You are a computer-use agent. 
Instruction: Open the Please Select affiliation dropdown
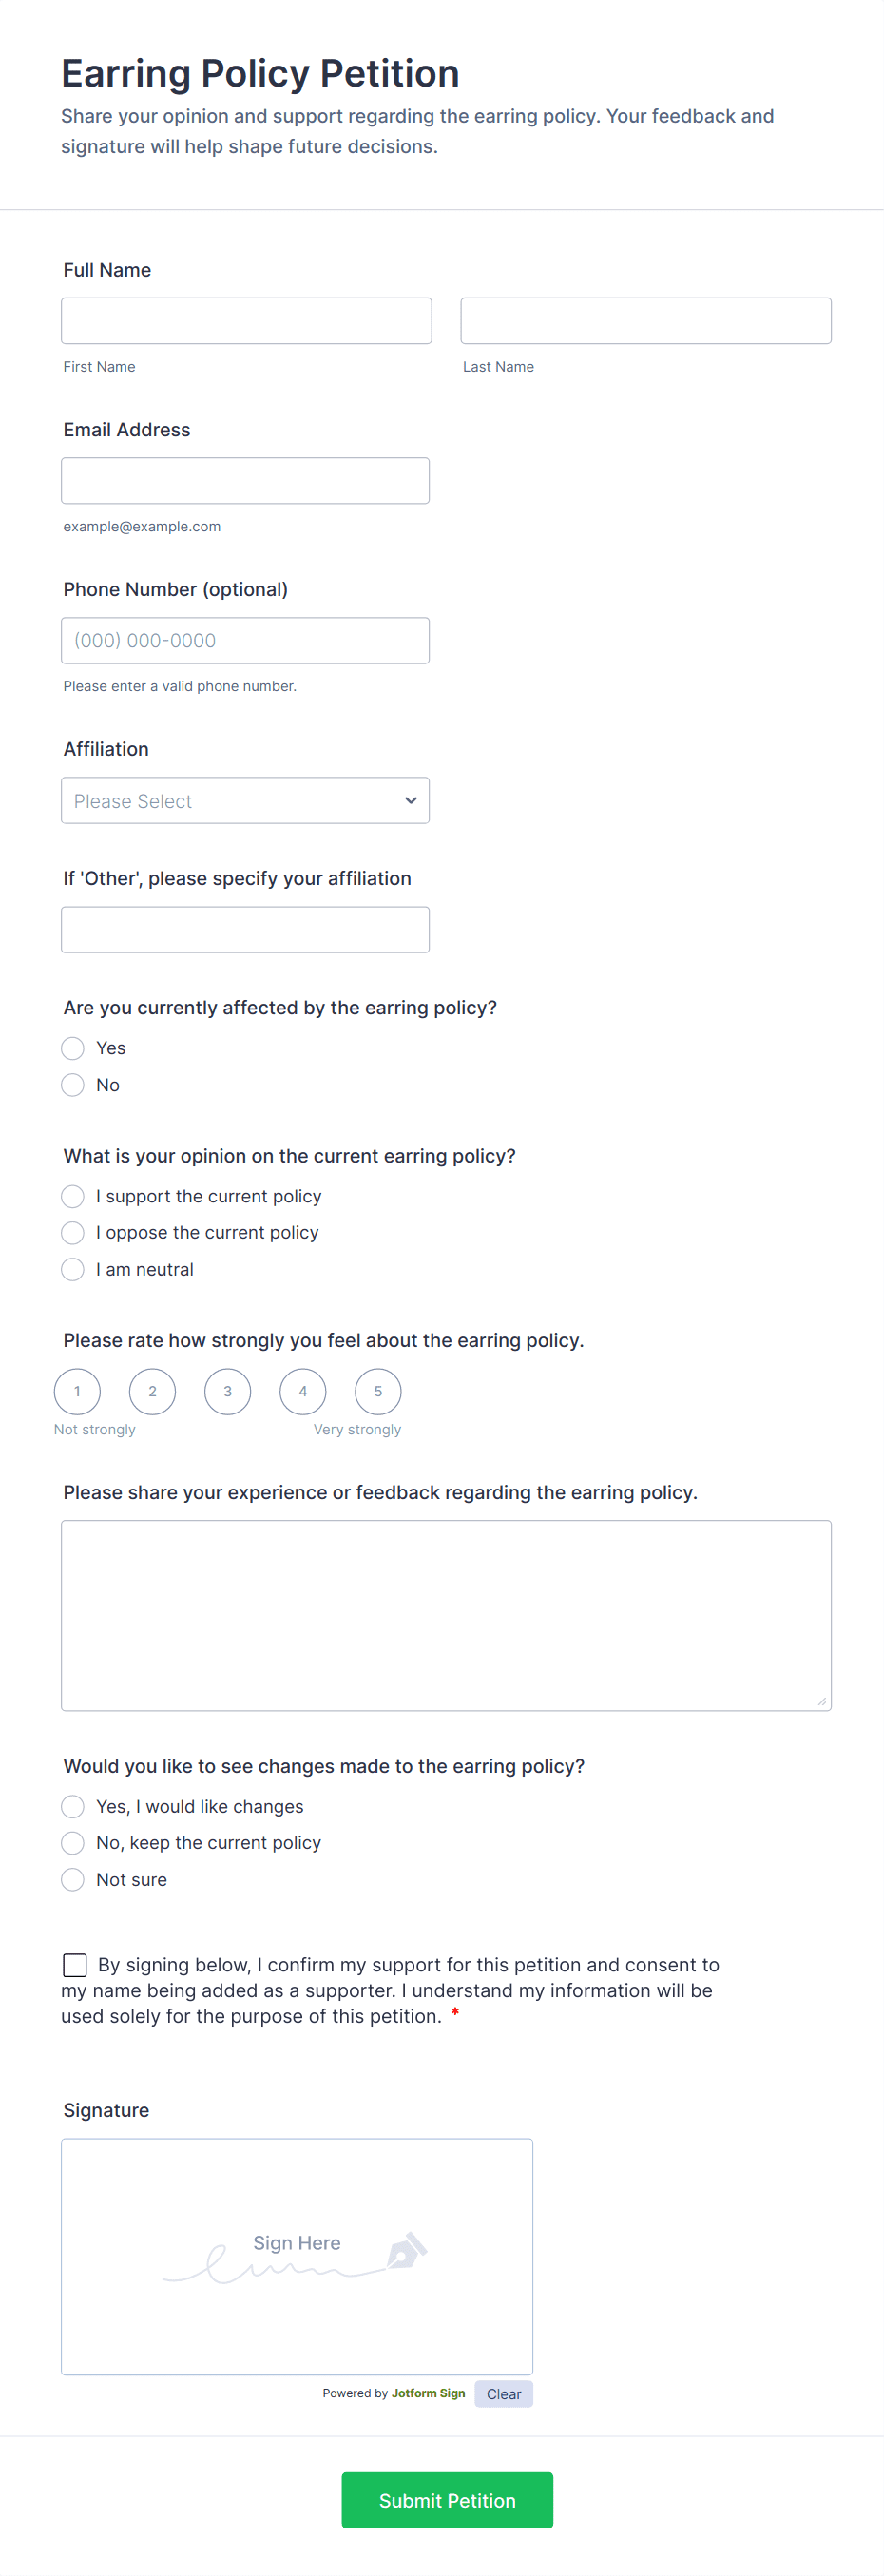[245, 800]
